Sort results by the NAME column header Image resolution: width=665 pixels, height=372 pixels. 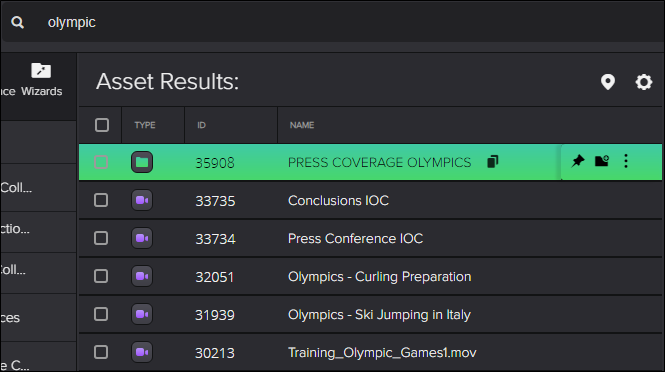[x=302, y=125]
